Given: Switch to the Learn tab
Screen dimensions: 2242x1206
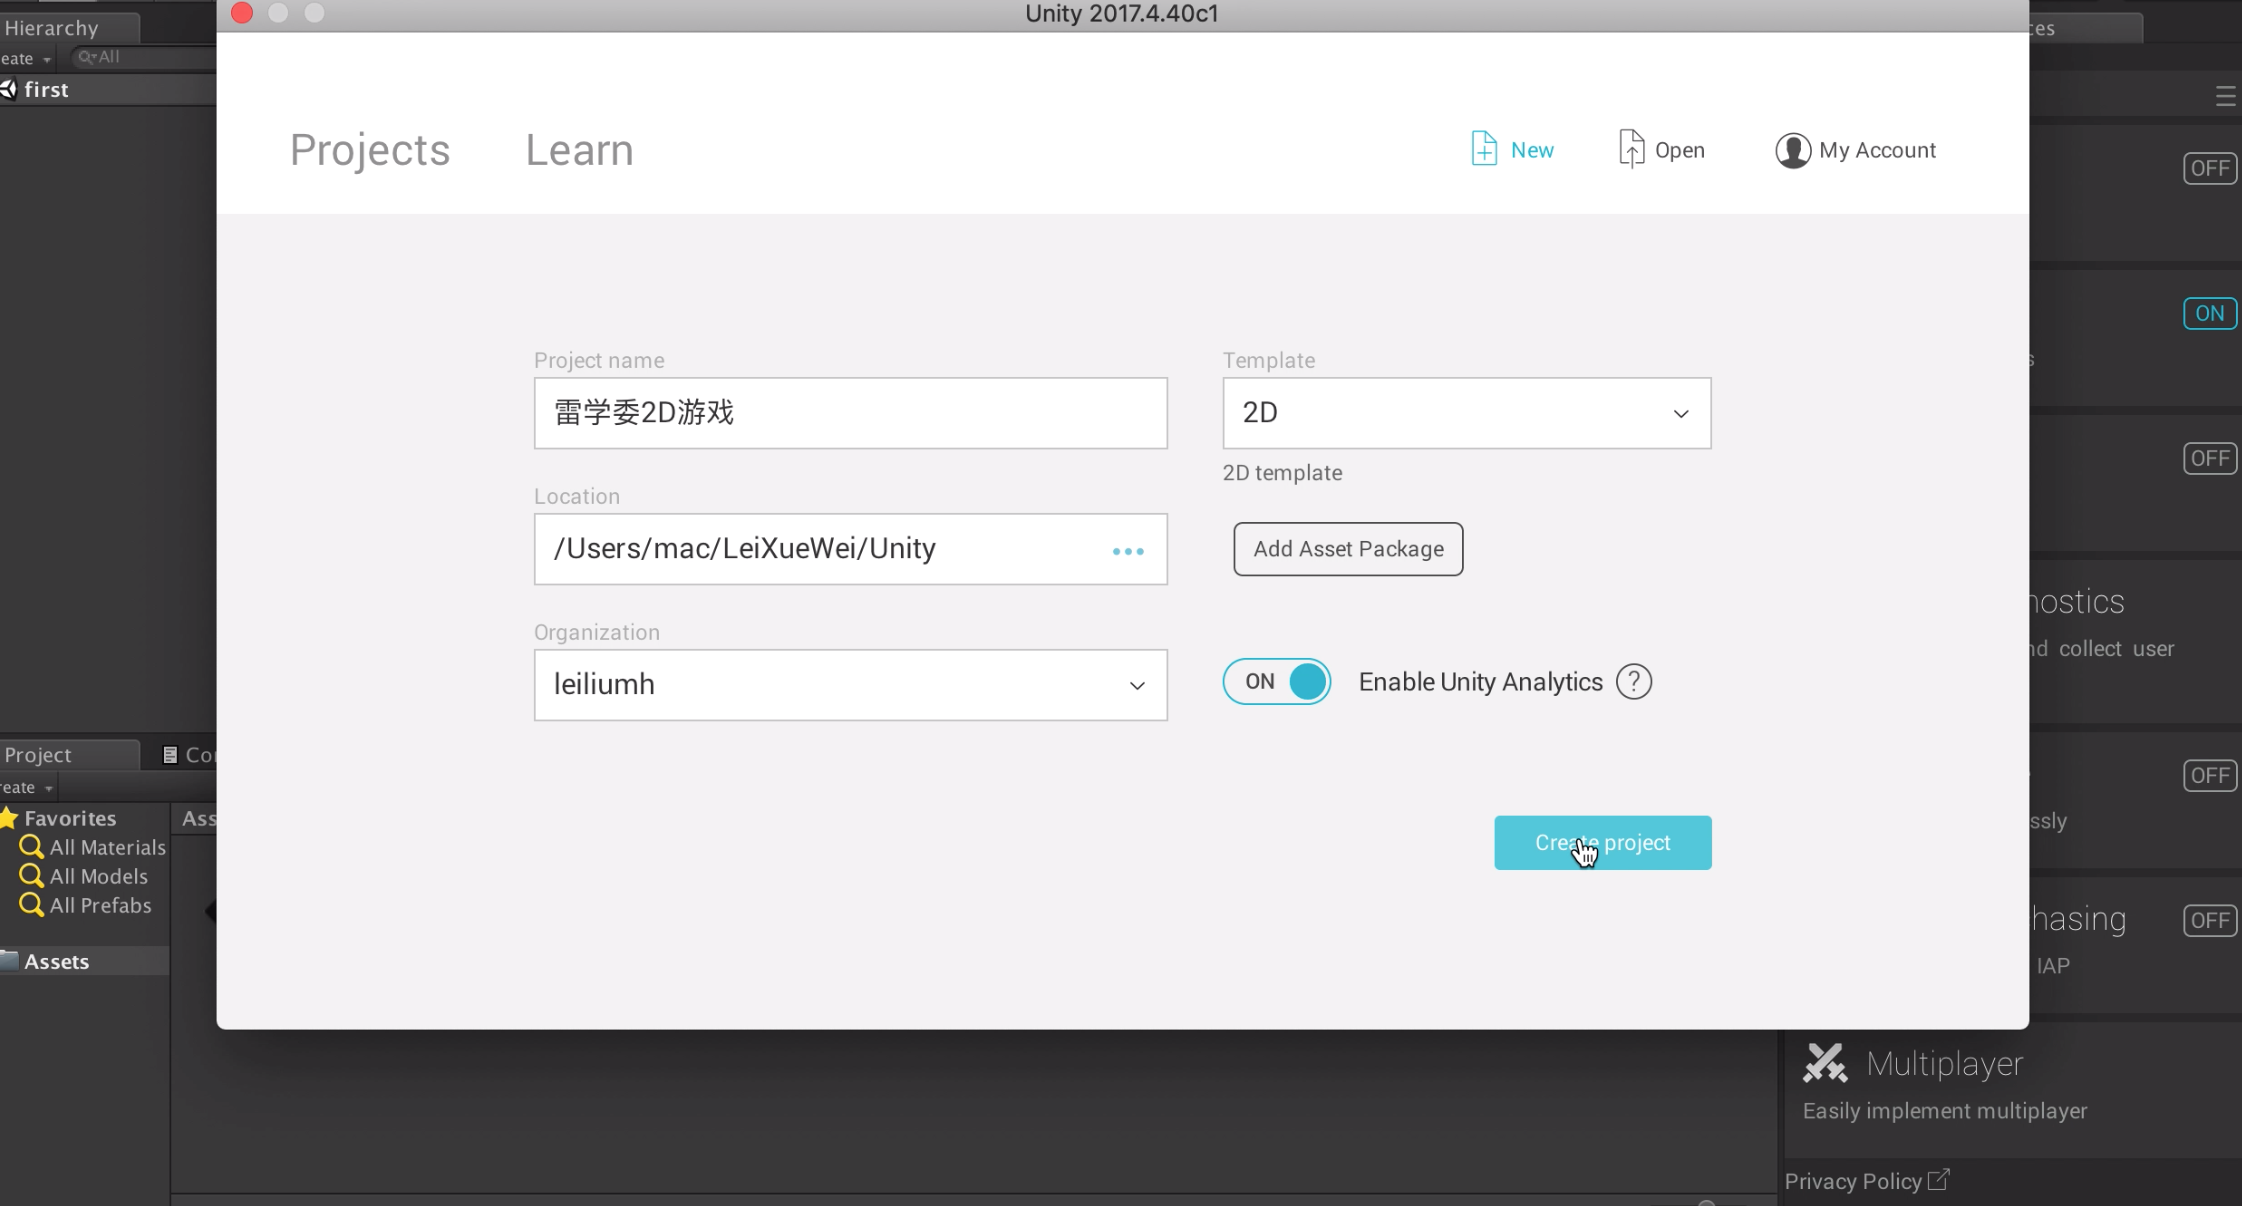Looking at the screenshot, I should click(579, 150).
